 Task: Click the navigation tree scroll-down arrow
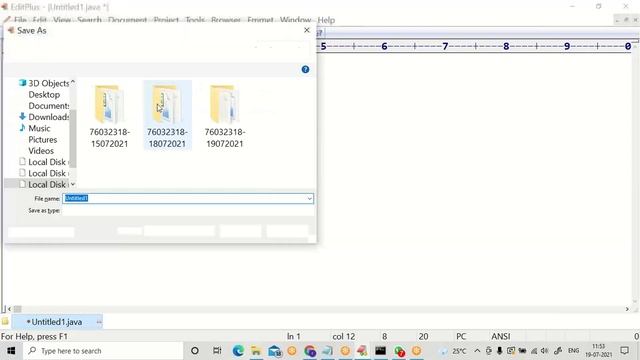pyautogui.click(x=73, y=184)
